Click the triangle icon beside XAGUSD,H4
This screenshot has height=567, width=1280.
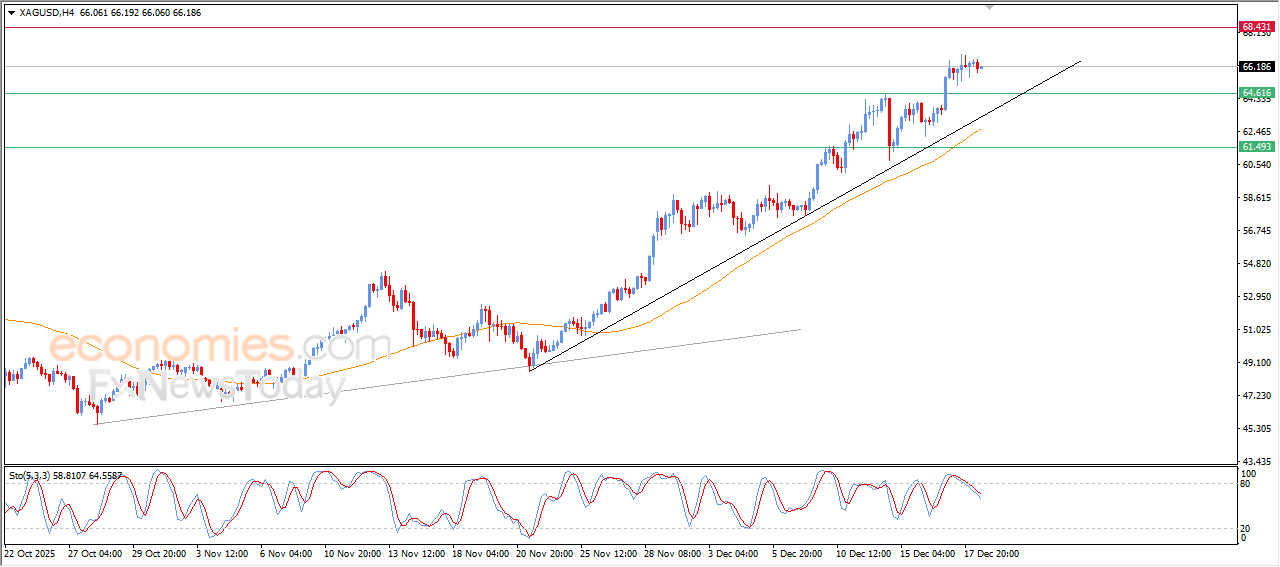pyautogui.click(x=11, y=13)
